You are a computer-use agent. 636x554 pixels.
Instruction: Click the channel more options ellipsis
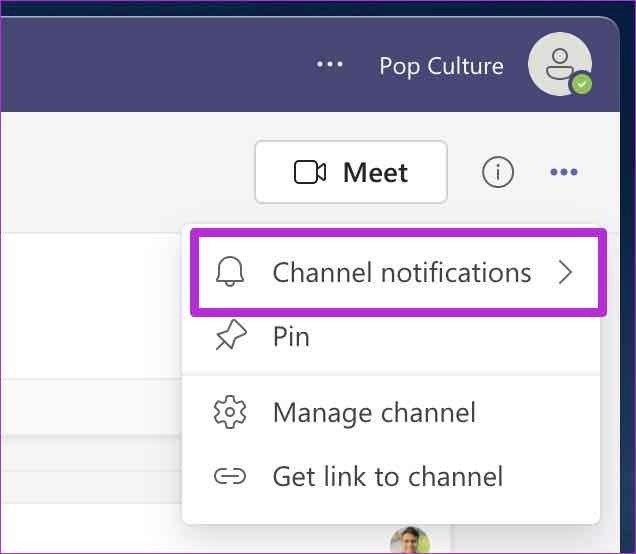pos(564,172)
